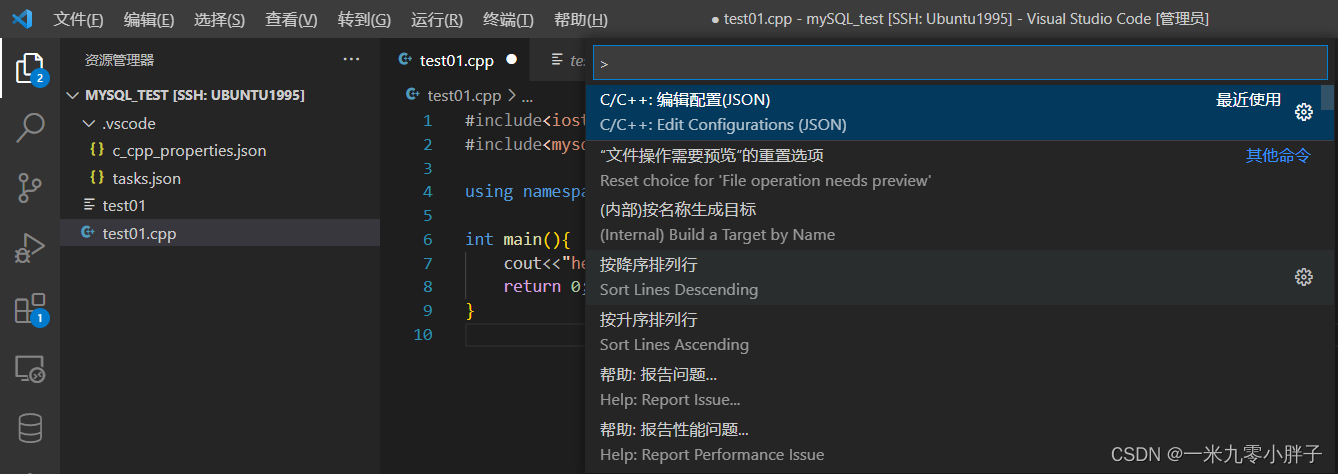Open the Explorer view in activity bar
The image size is (1338, 474).
pyautogui.click(x=30, y=68)
